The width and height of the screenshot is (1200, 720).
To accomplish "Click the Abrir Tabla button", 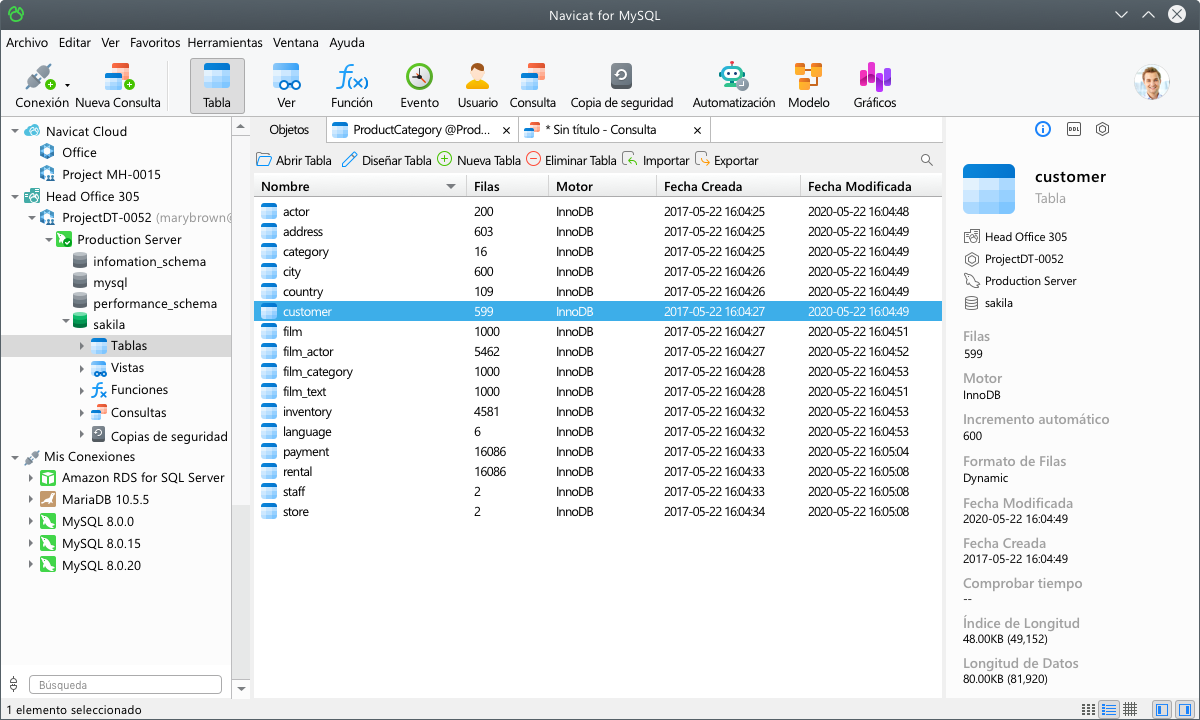I will tap(294, 160).
